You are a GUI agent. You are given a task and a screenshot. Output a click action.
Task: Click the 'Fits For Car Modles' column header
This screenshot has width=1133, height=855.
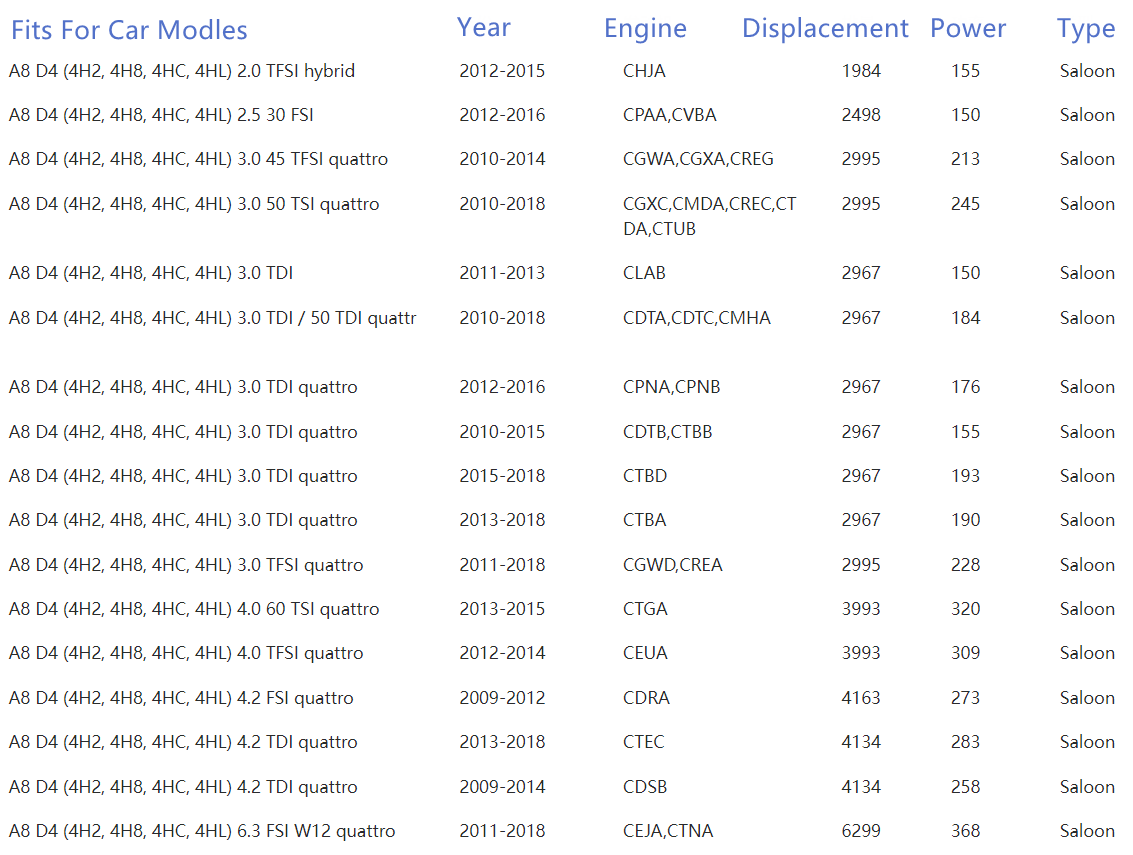[129, 30]
